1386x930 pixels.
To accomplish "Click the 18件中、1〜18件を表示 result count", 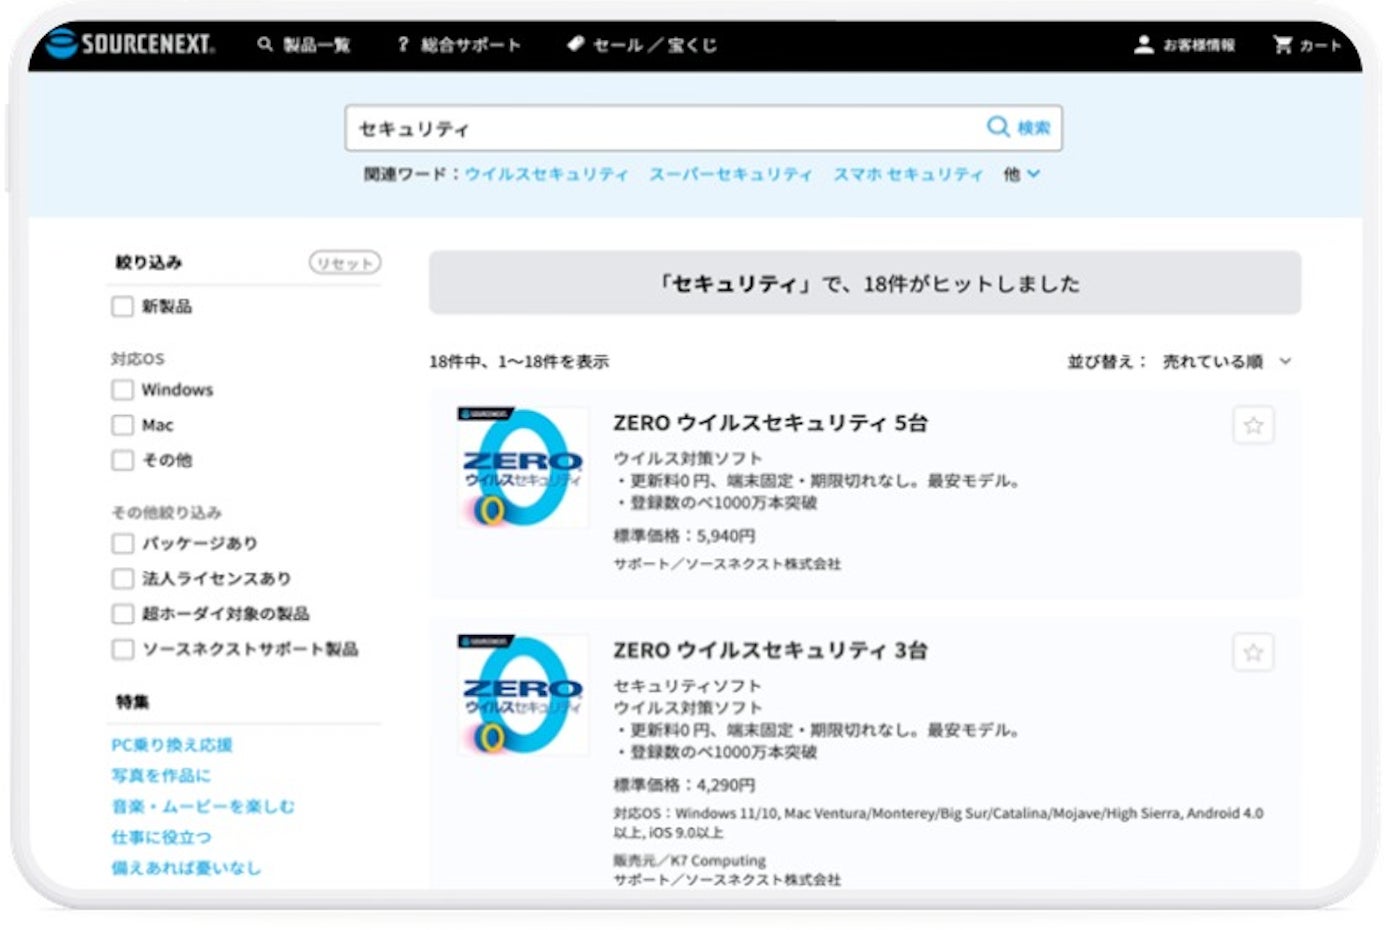I will (x=519, y=361).
